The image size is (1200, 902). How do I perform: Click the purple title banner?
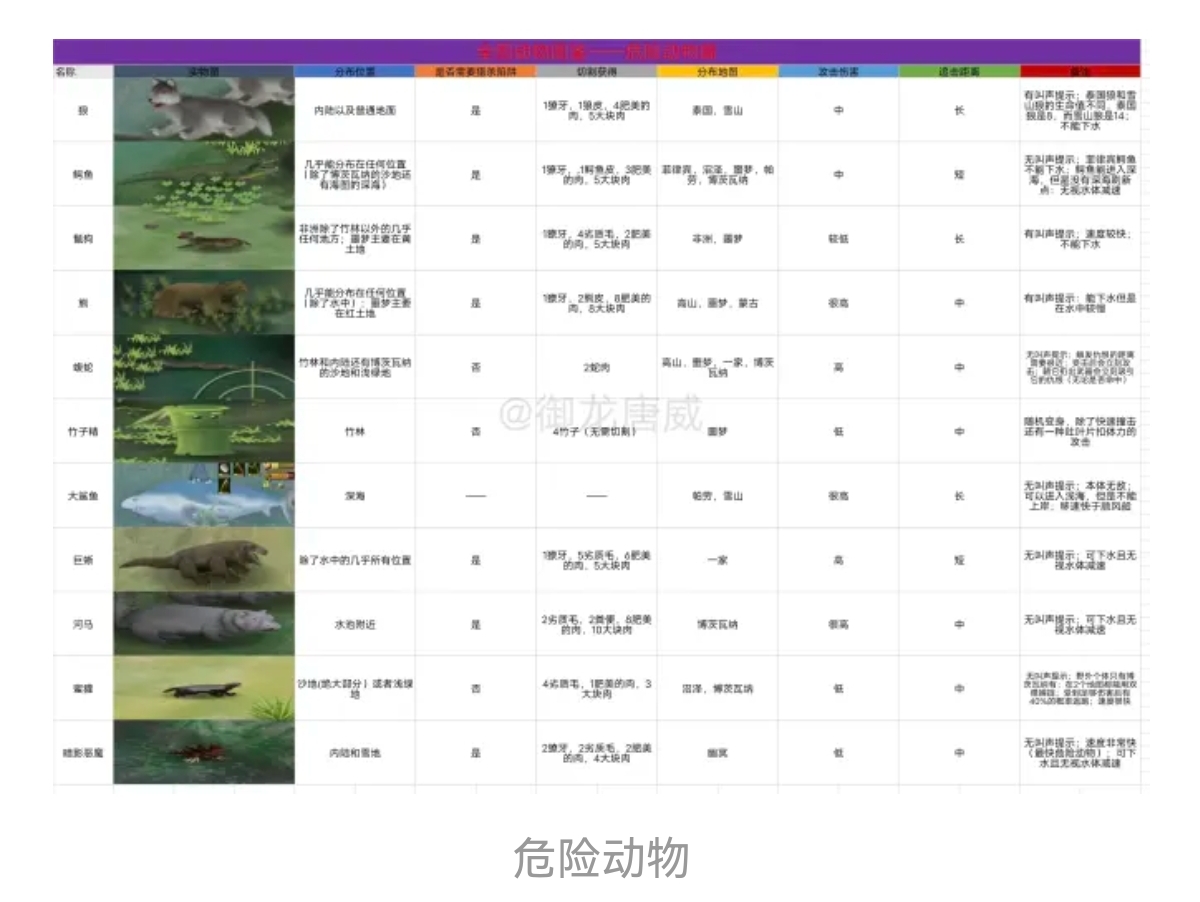click(x=596, y=51)
